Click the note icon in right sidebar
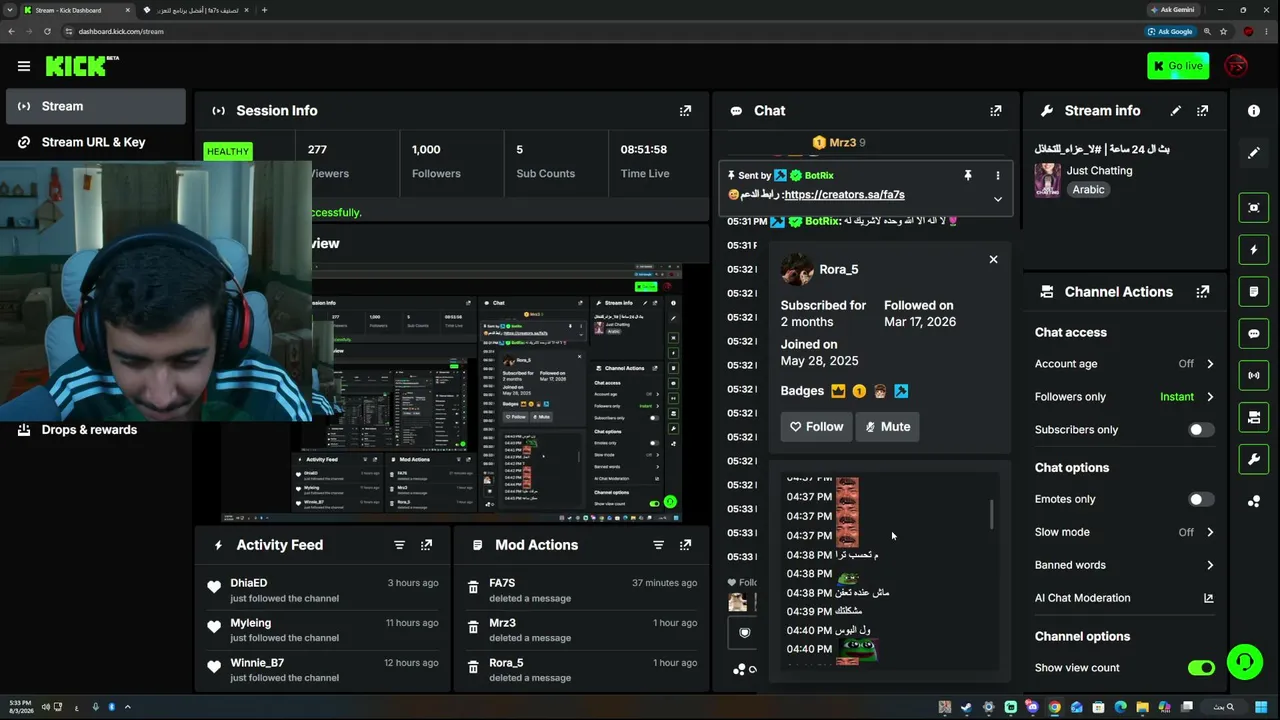This screenshot has width=1280, height=720. pyautogui.click(x=1254, y=292)
